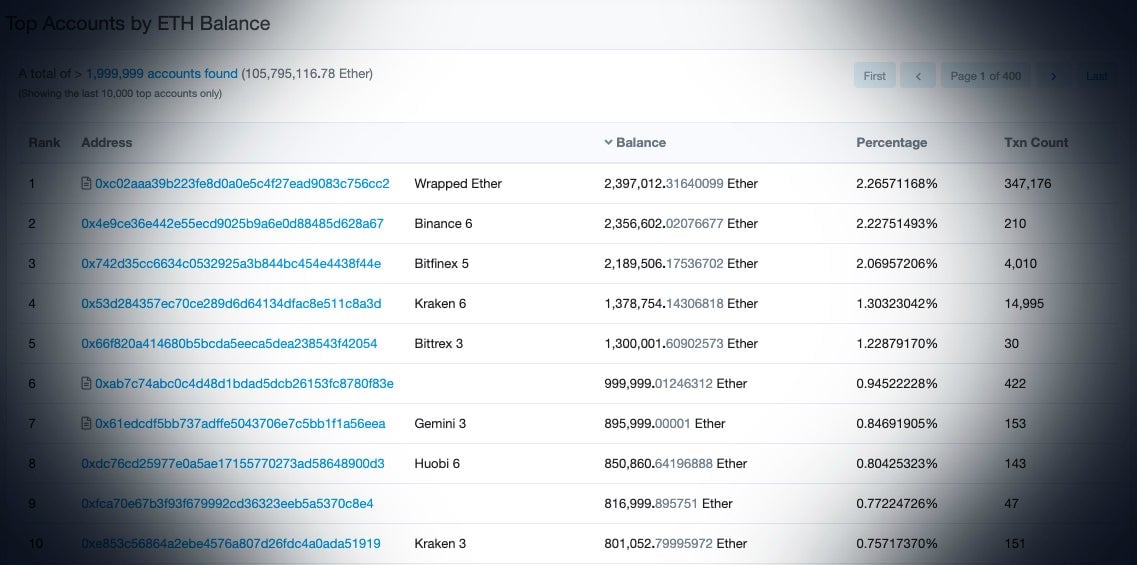1137x565 pixels.
Task: Click transaction count 14,995
Action: [x=1024, y=303]
